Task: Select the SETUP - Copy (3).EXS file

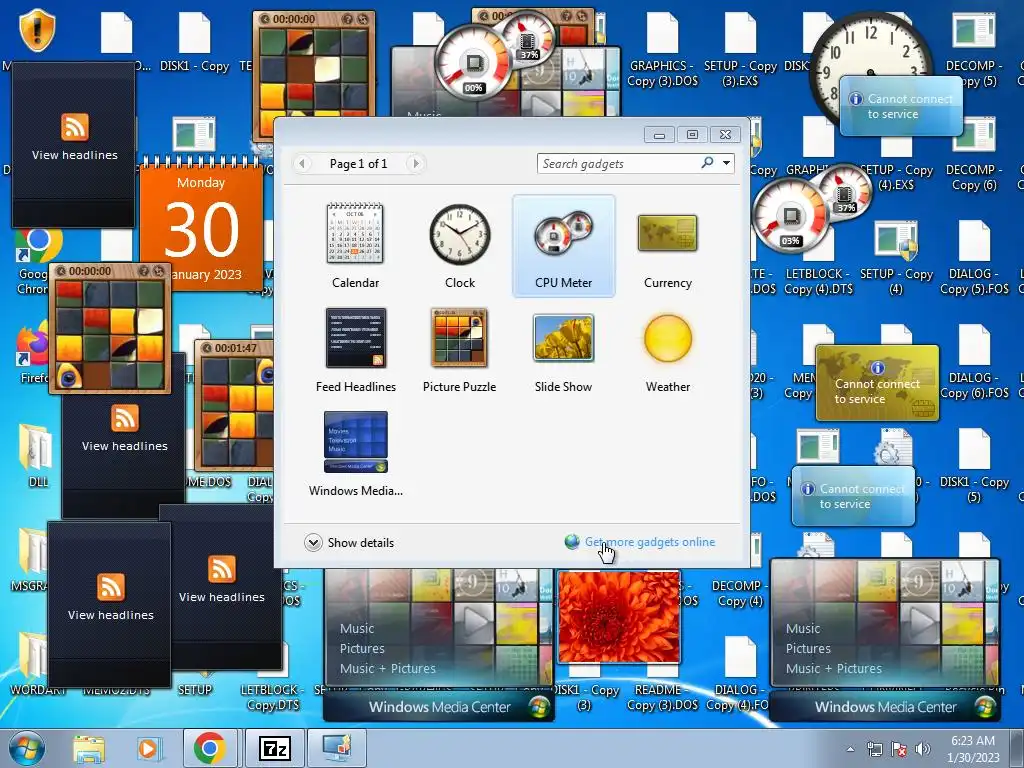Action: pyautogui.click(x=740, y=50)
